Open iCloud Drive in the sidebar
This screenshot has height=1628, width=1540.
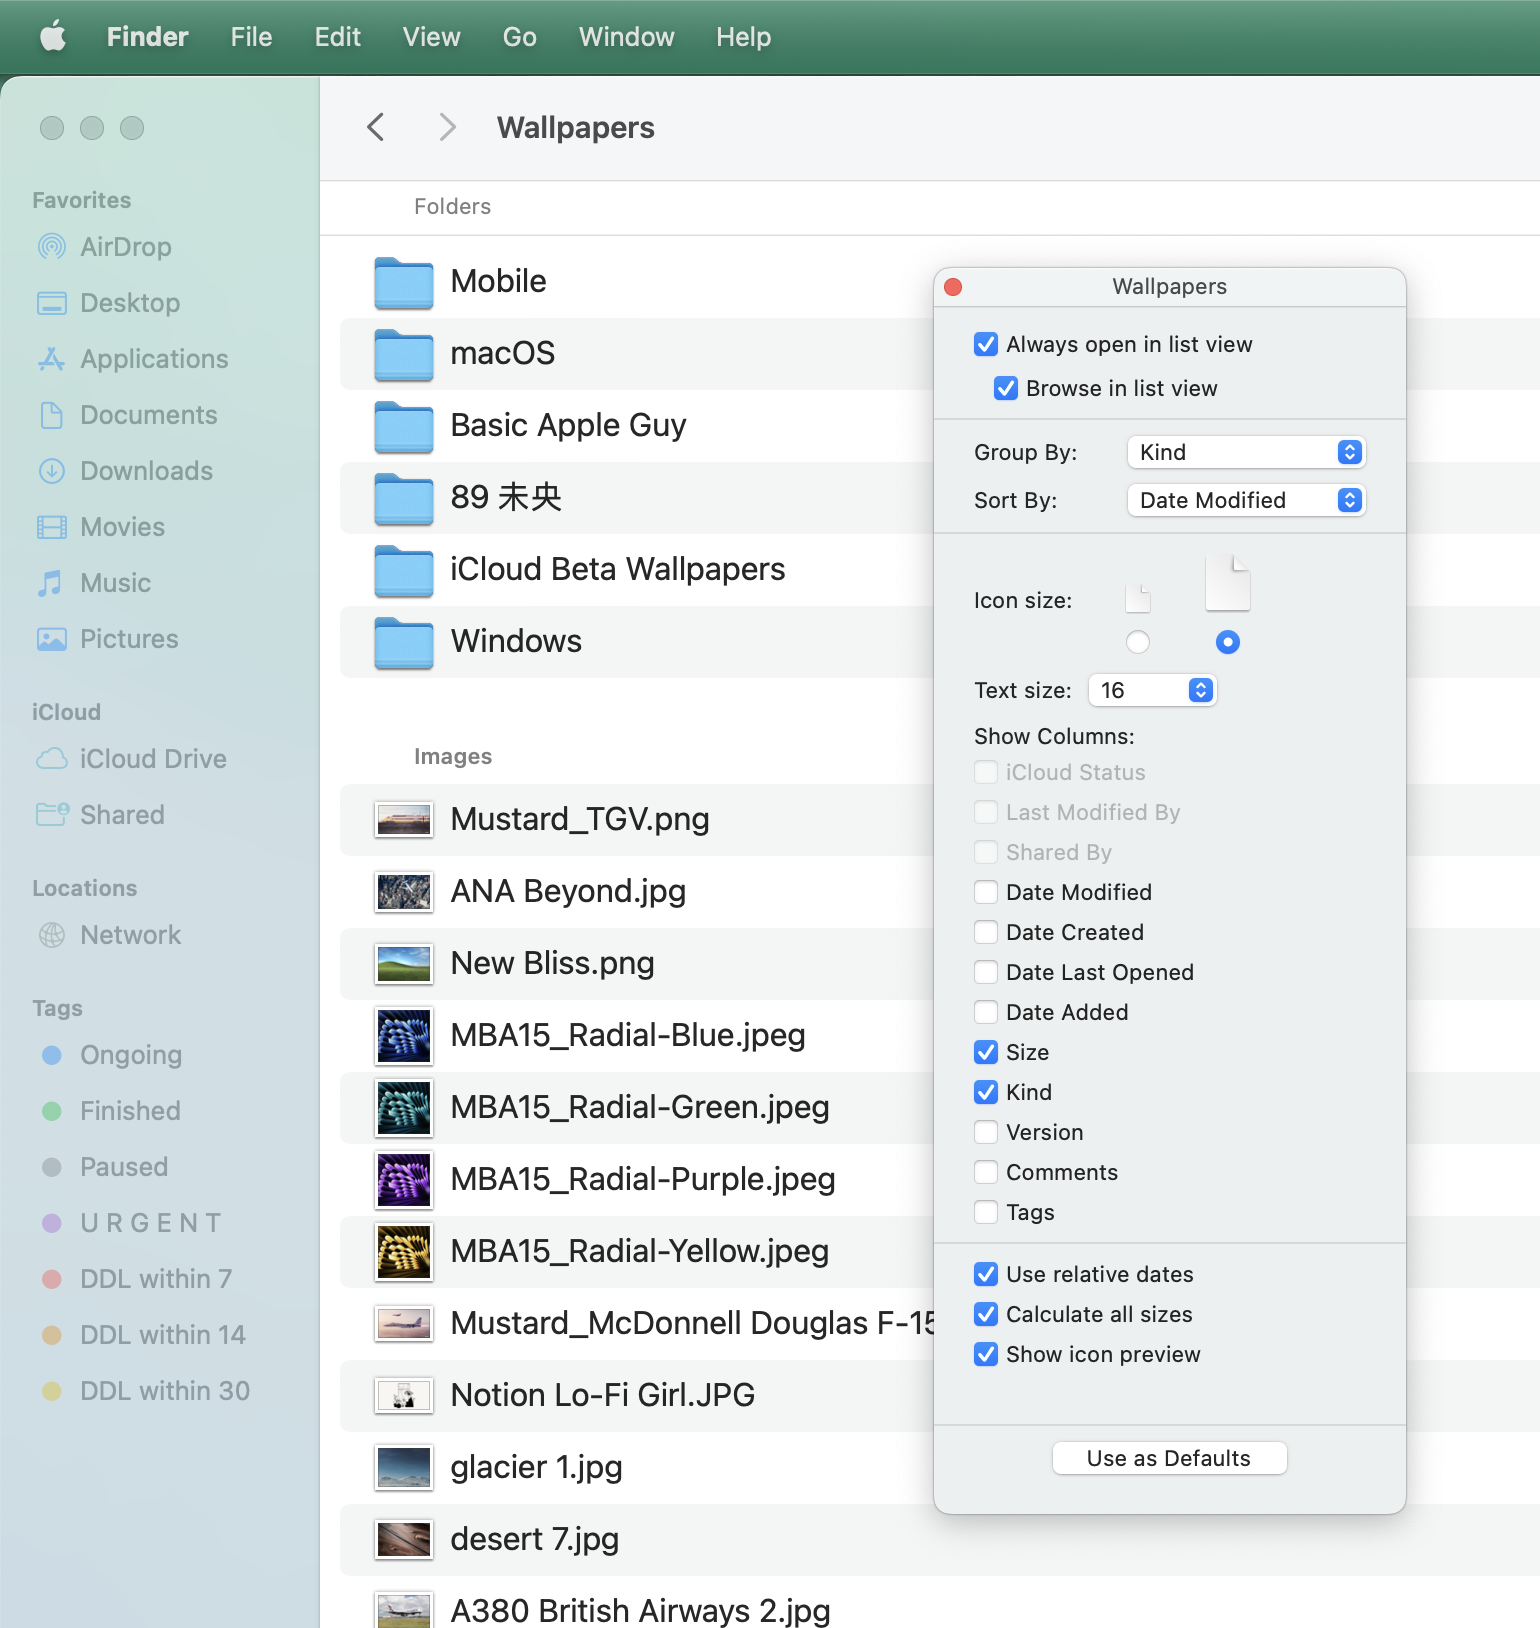[x=152, y=759]
